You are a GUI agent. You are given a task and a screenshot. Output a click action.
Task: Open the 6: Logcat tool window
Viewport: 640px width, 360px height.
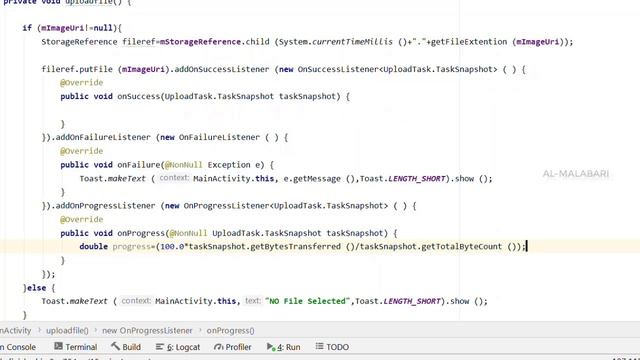pyautogui.click(x=178, y=347)
